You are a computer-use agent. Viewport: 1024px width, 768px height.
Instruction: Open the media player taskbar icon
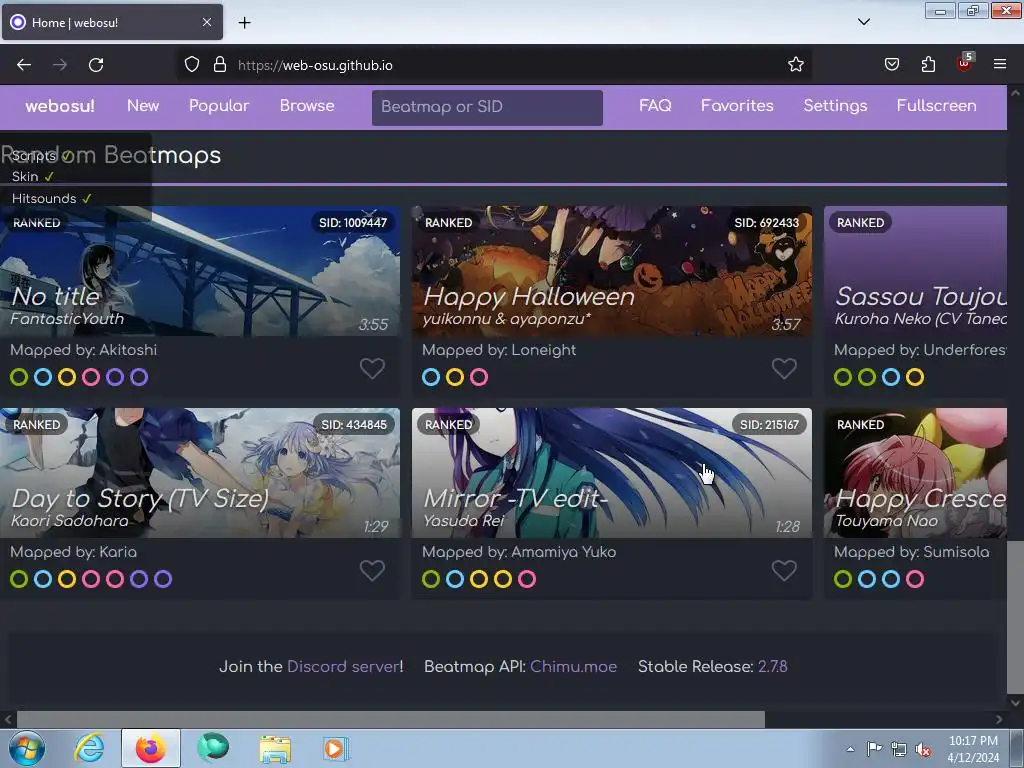pyautogui.click(x=336, y=748)
